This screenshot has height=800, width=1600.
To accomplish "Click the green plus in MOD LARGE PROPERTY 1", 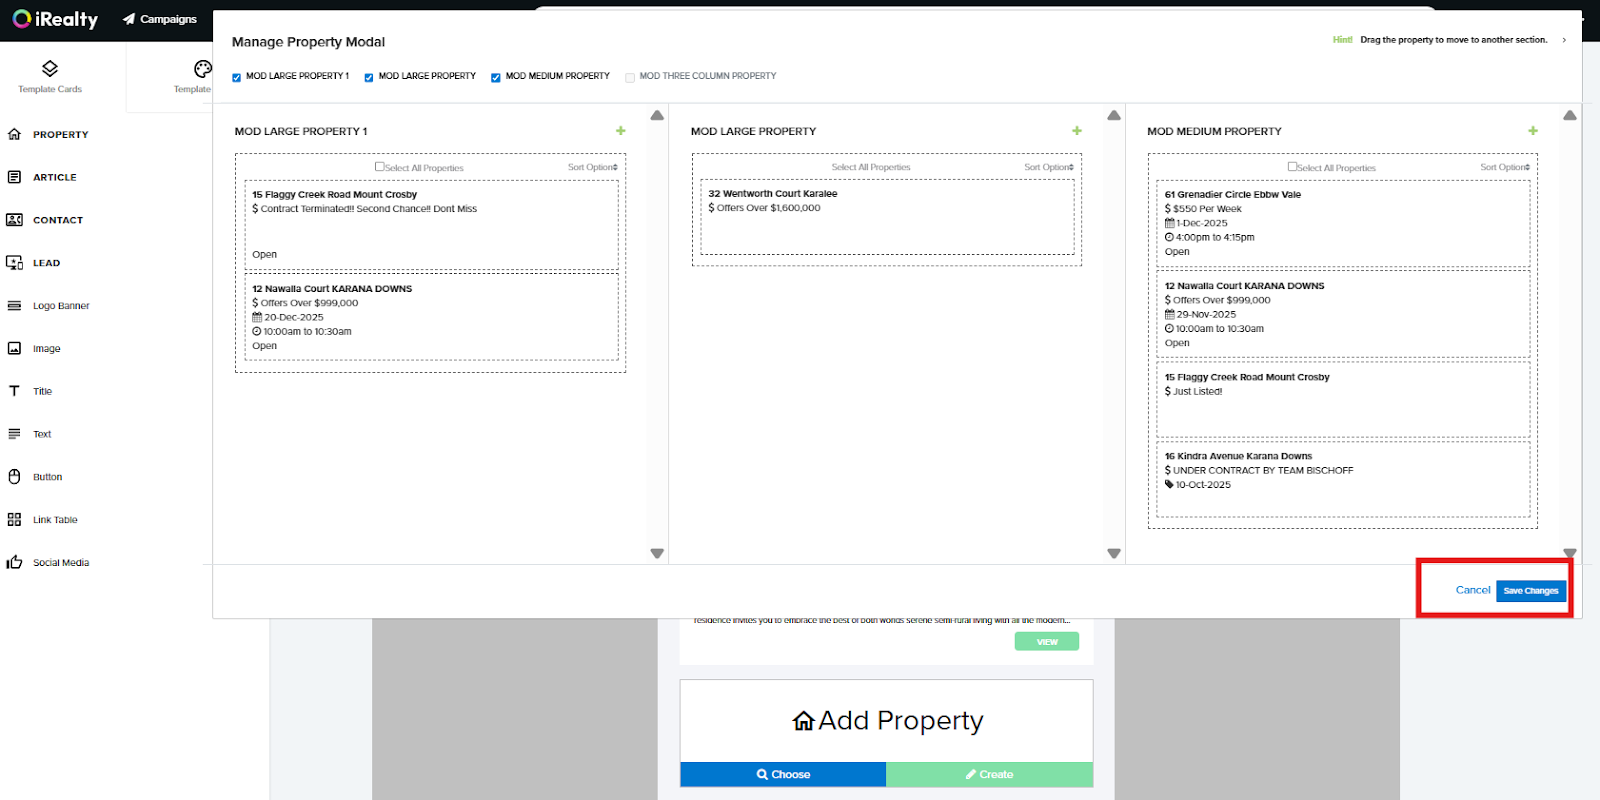I will pyautogui.click(x=620, y=131).
